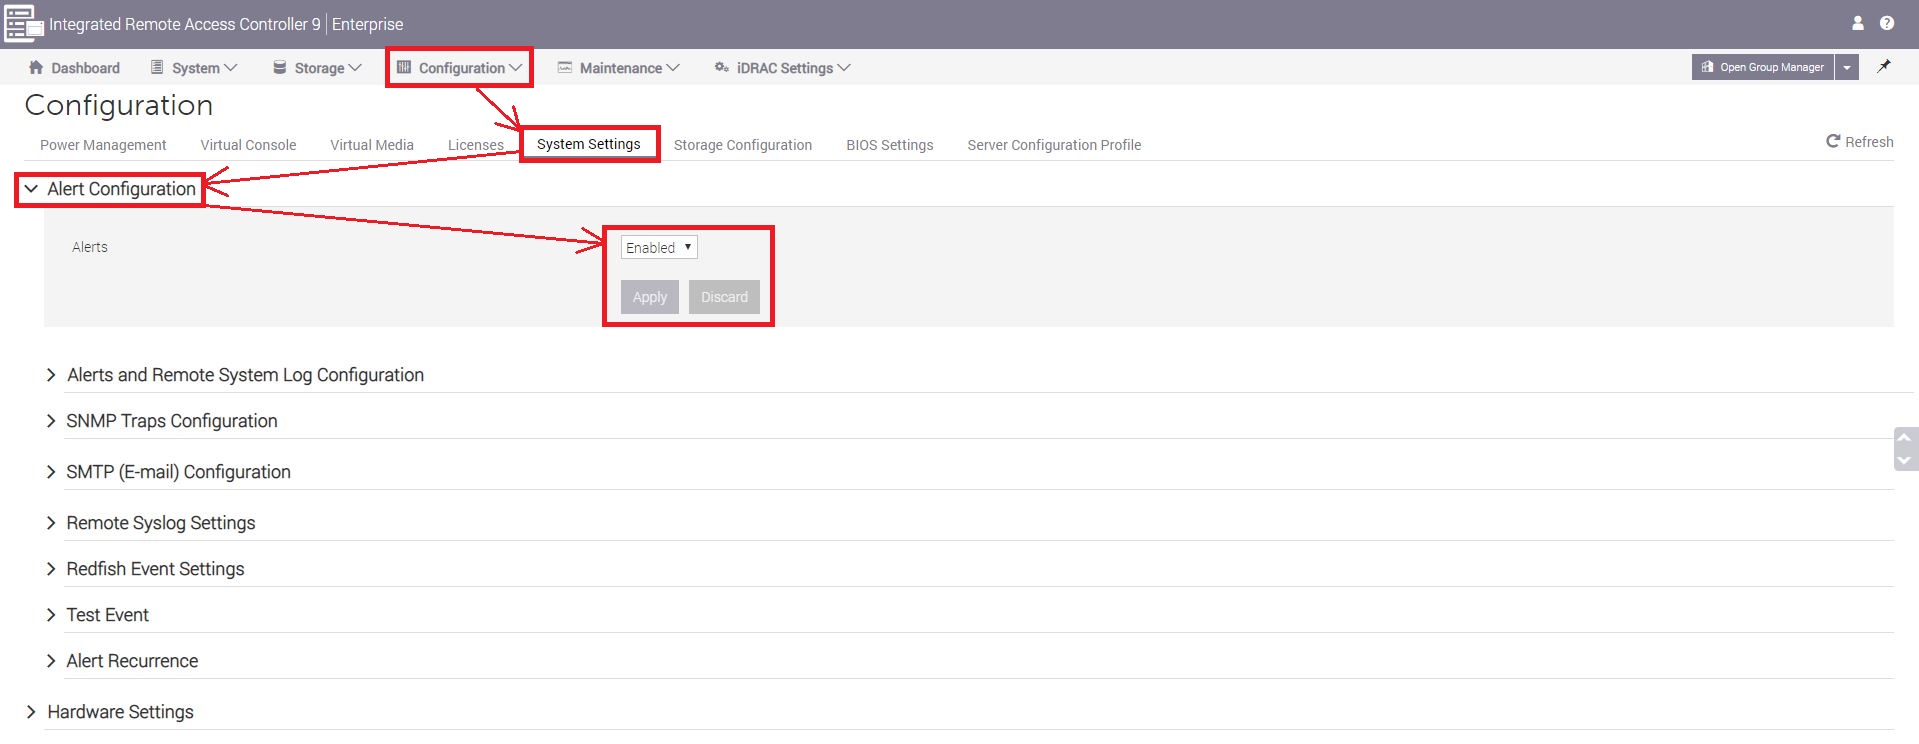
Task: Expand Remote Syslog Settings
Action: coord(151,523)
